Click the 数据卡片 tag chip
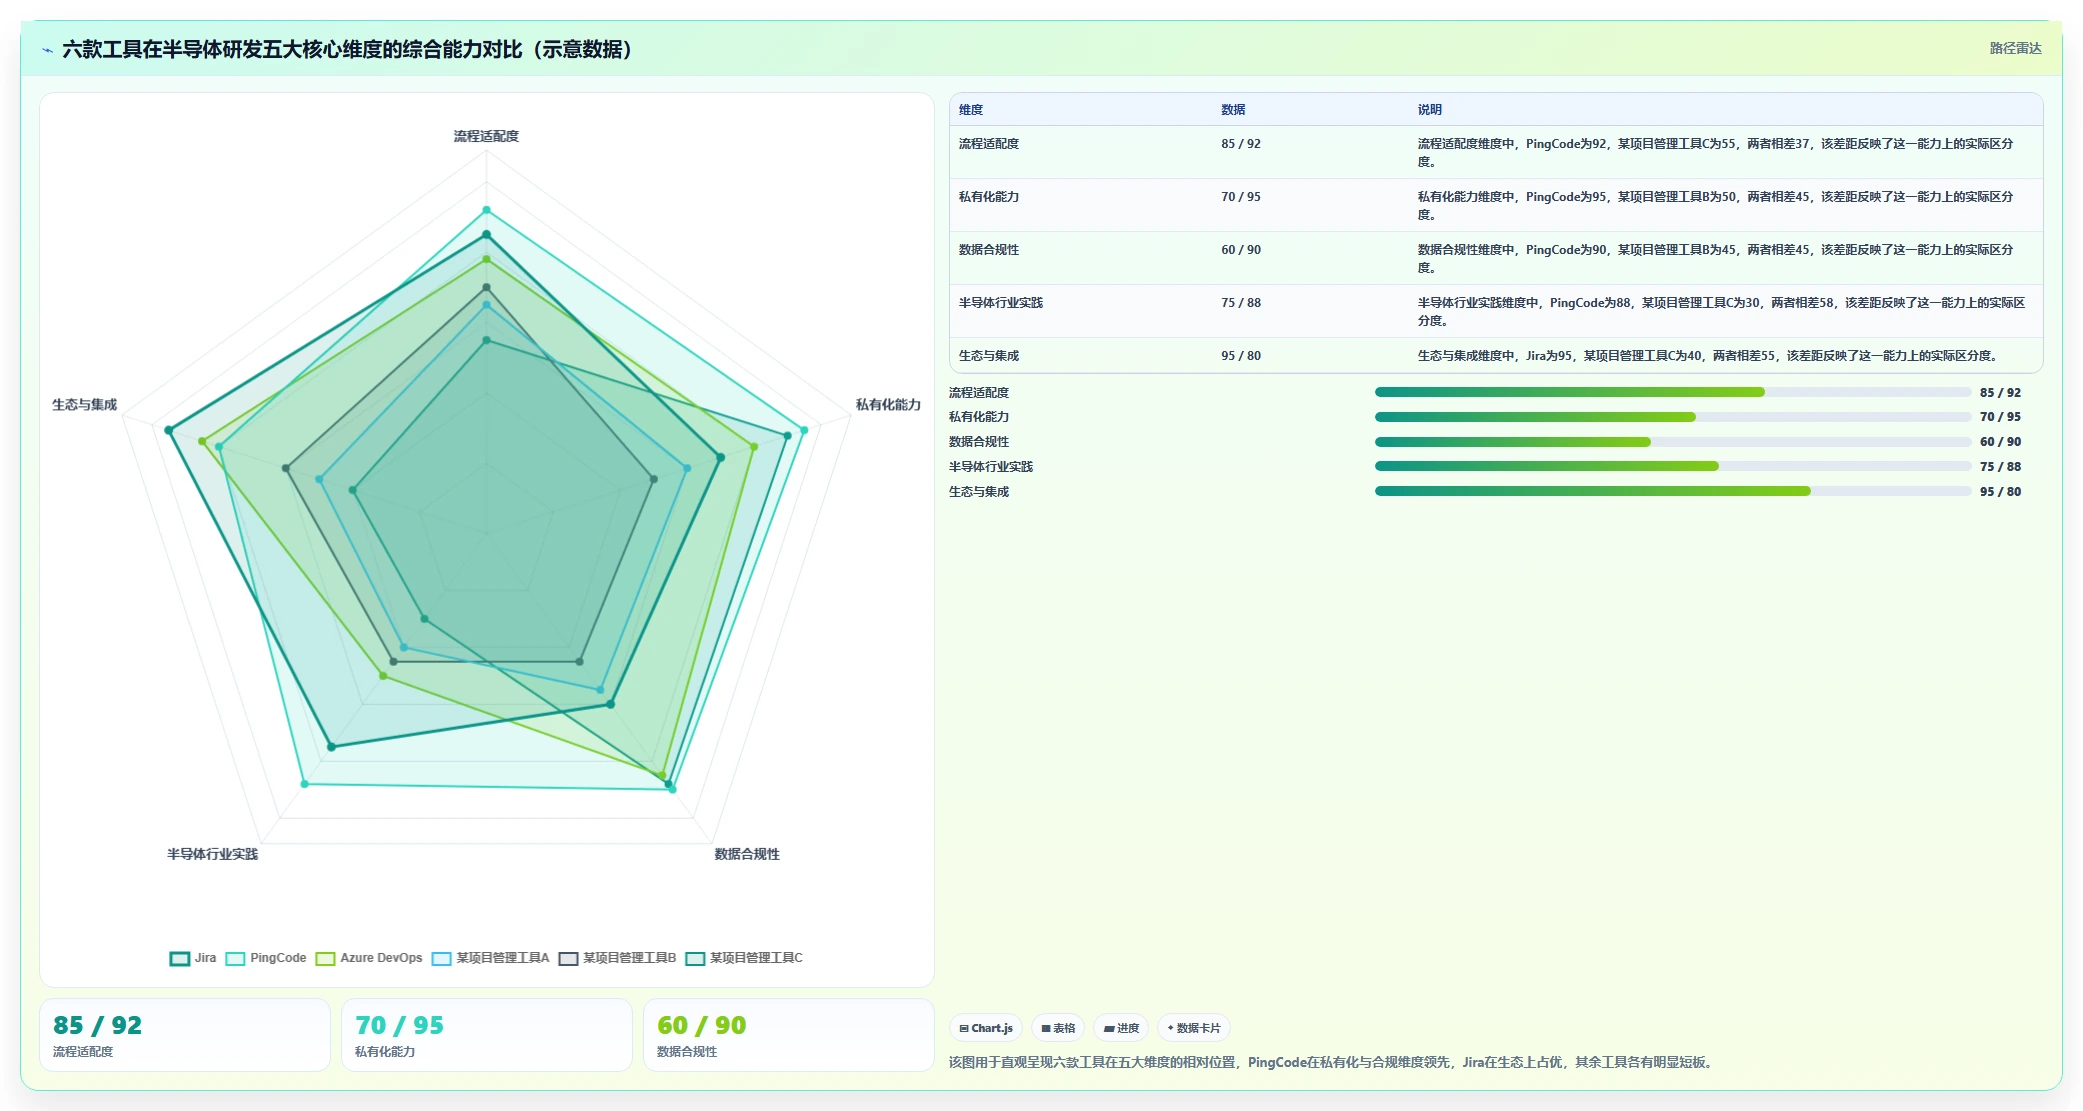 click(x=1194, y=1028)
